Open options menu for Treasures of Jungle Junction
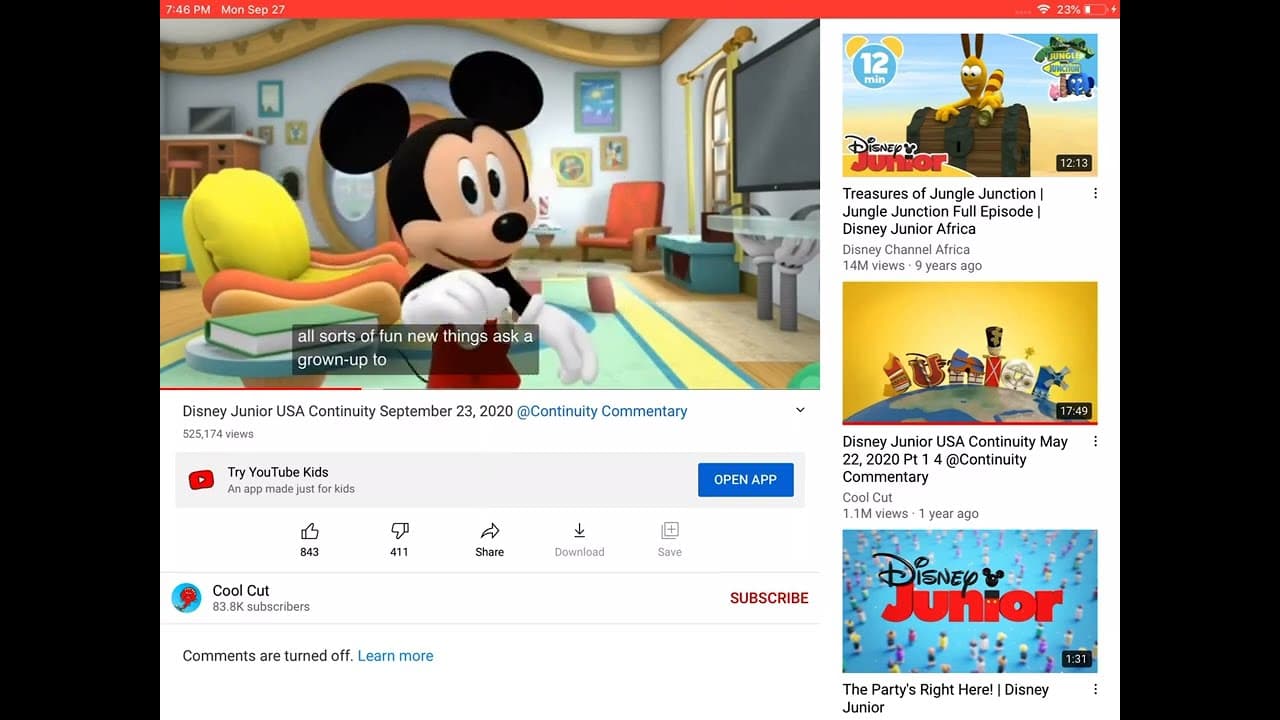This screenshot has width=1280, height=720. click(1095, 193)
